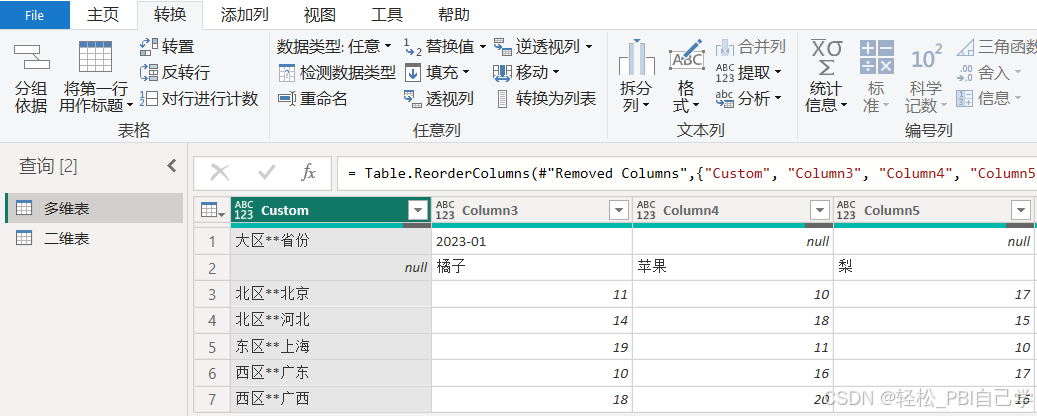The image size is (1037, 416).
Task: Open Custom column filter dropdown
Action: point(418,210)
